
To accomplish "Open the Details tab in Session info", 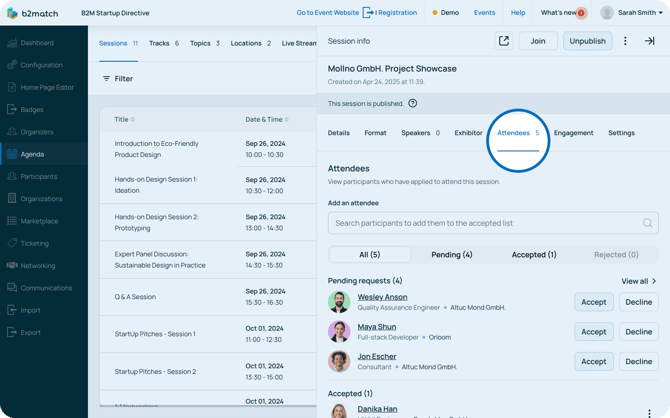I will tap(338, 133).
